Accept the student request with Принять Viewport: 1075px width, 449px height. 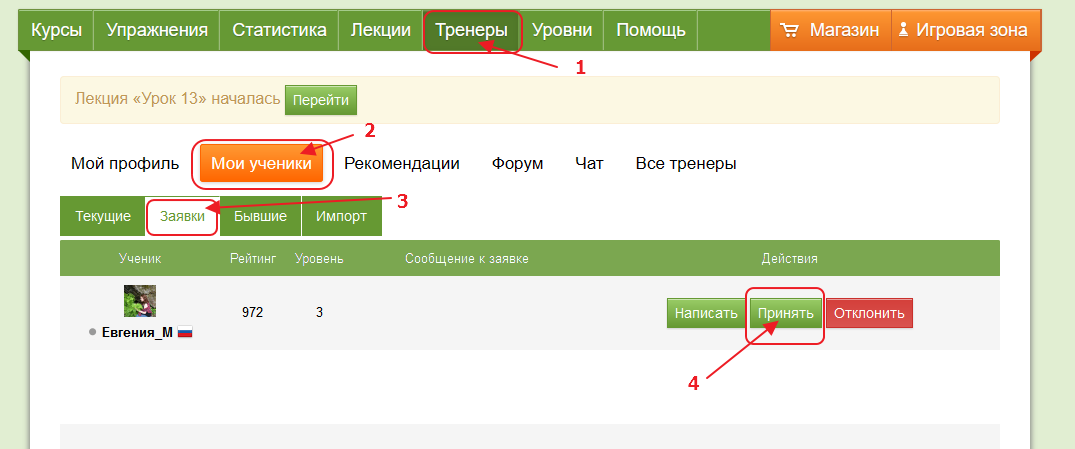pyautogui.click(x=785, y=313)
